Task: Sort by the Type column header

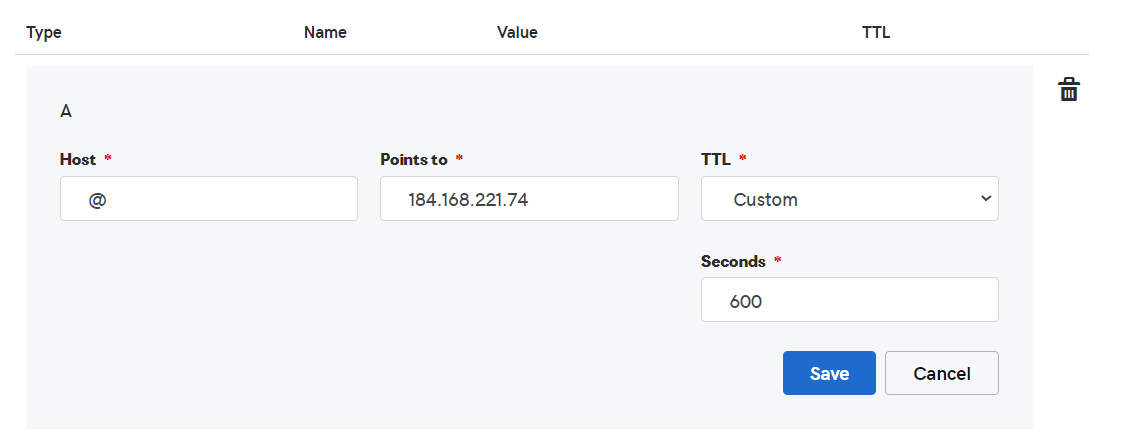Action: (x=44, y=32)
